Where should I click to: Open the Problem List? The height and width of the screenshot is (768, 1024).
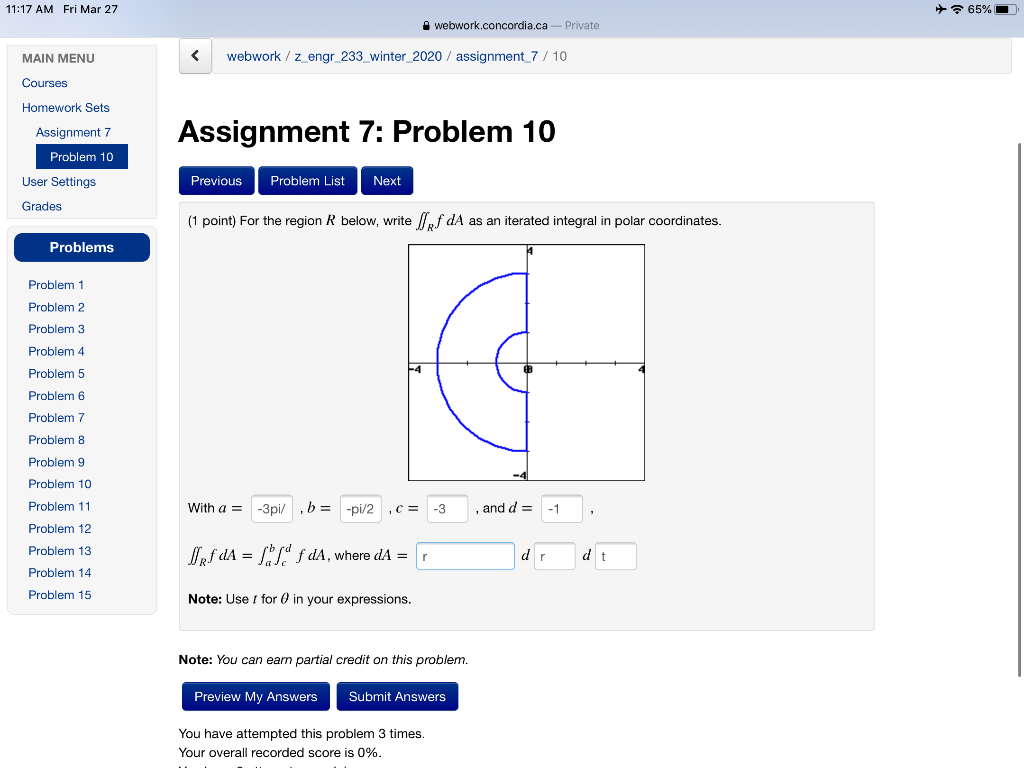[x=307, y=180]
